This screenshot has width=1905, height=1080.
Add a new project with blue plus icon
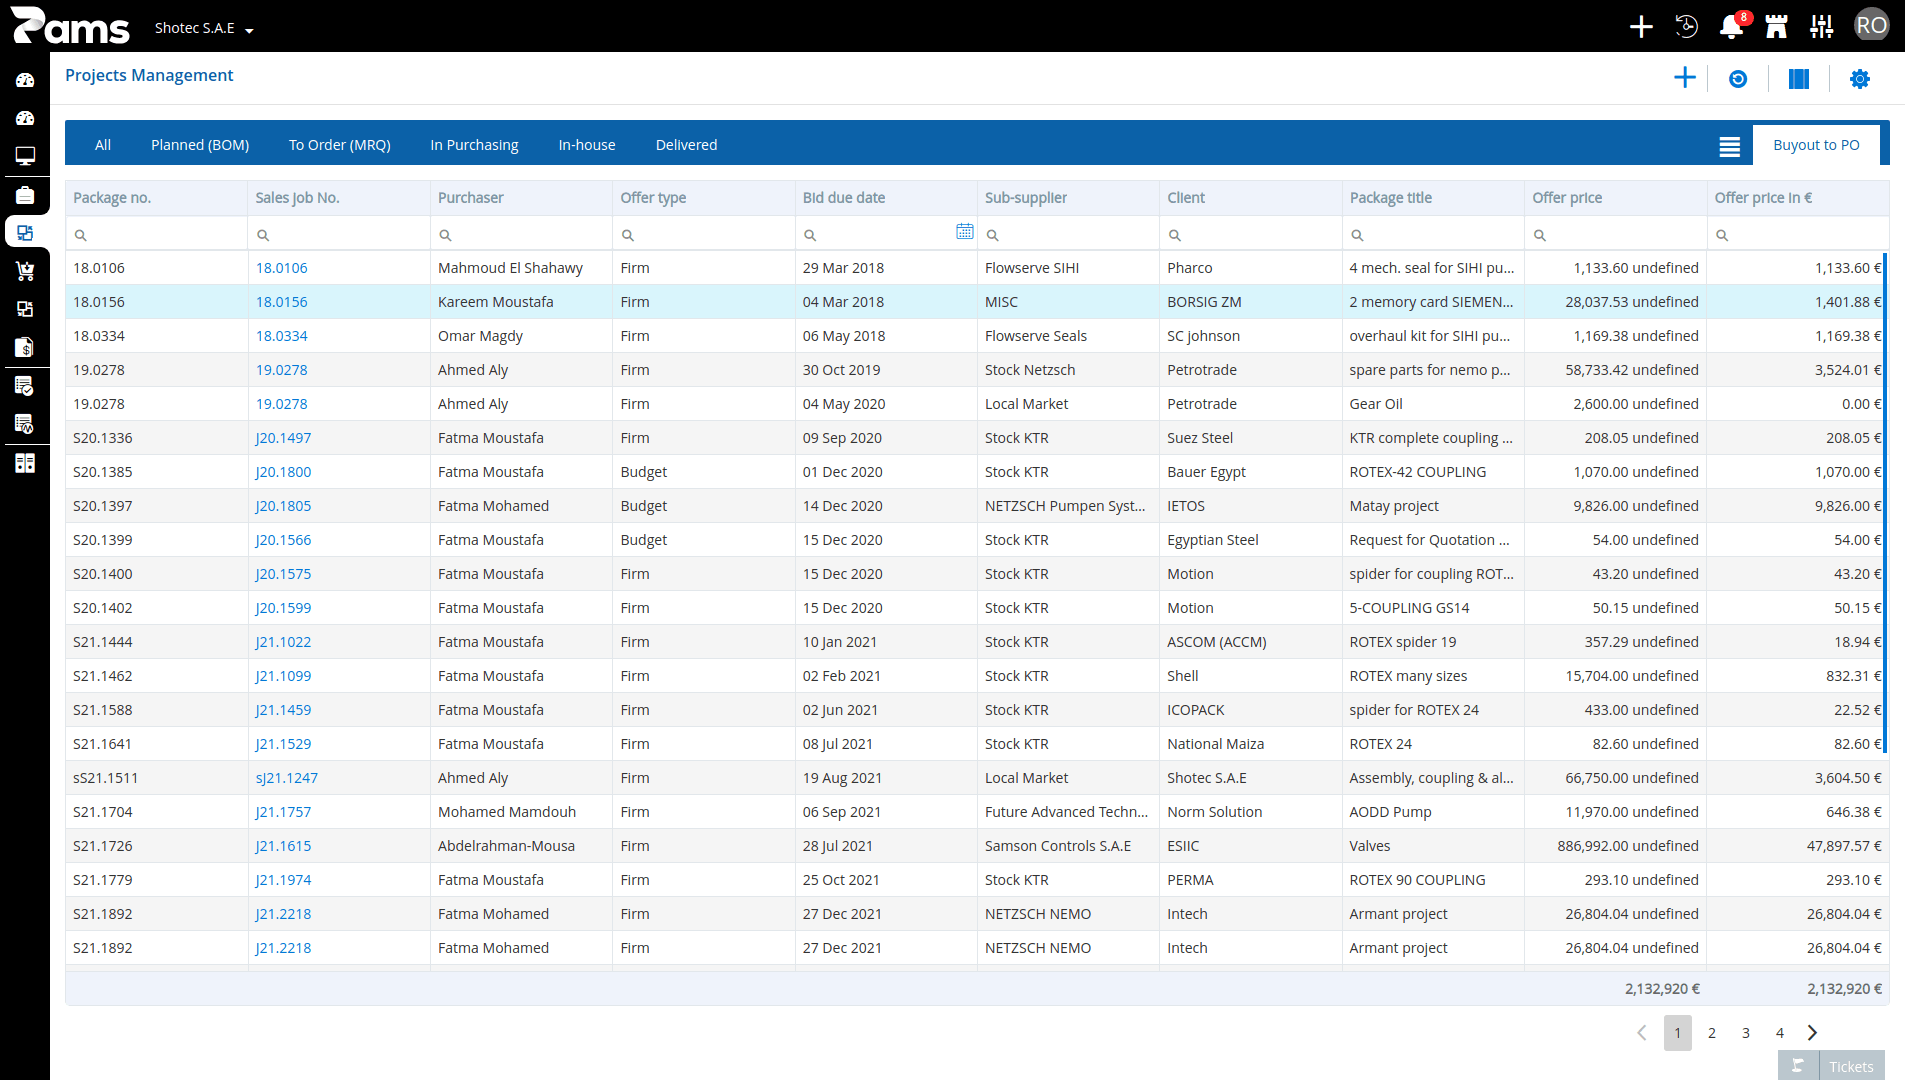1685,78
